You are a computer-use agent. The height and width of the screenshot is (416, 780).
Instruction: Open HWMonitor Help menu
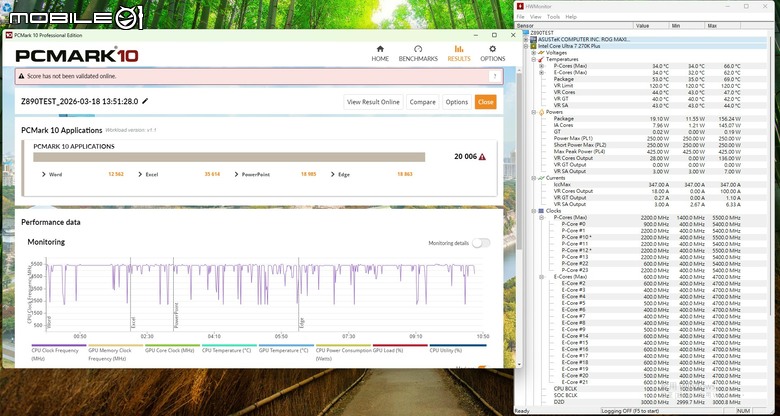(x=571, y=17)
